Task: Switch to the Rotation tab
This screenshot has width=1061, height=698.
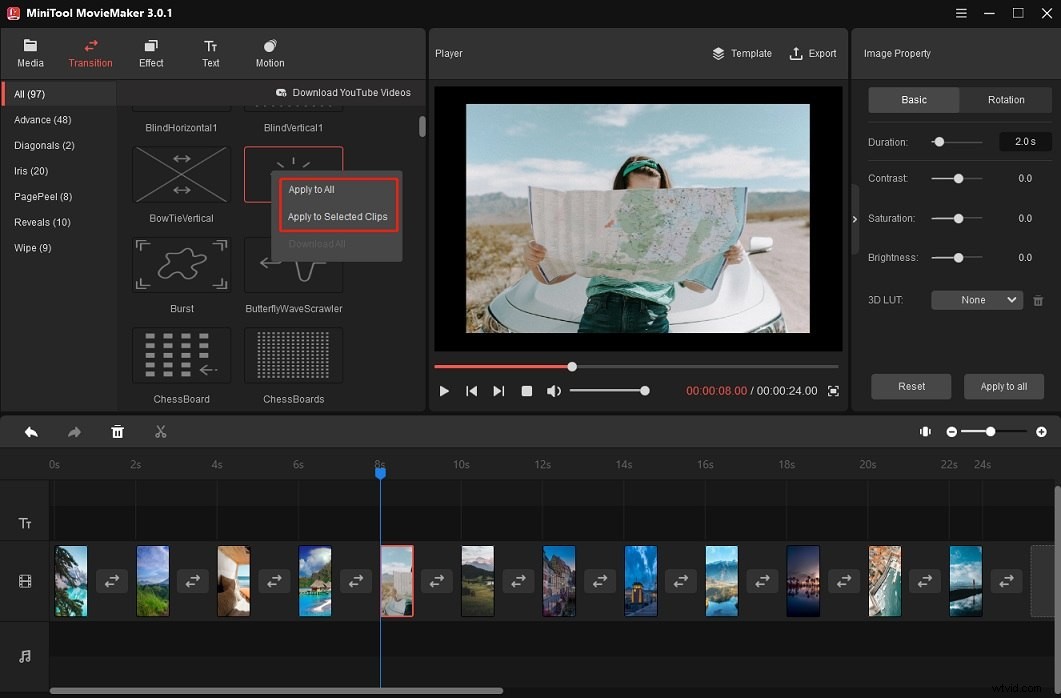Action: 1006,99
